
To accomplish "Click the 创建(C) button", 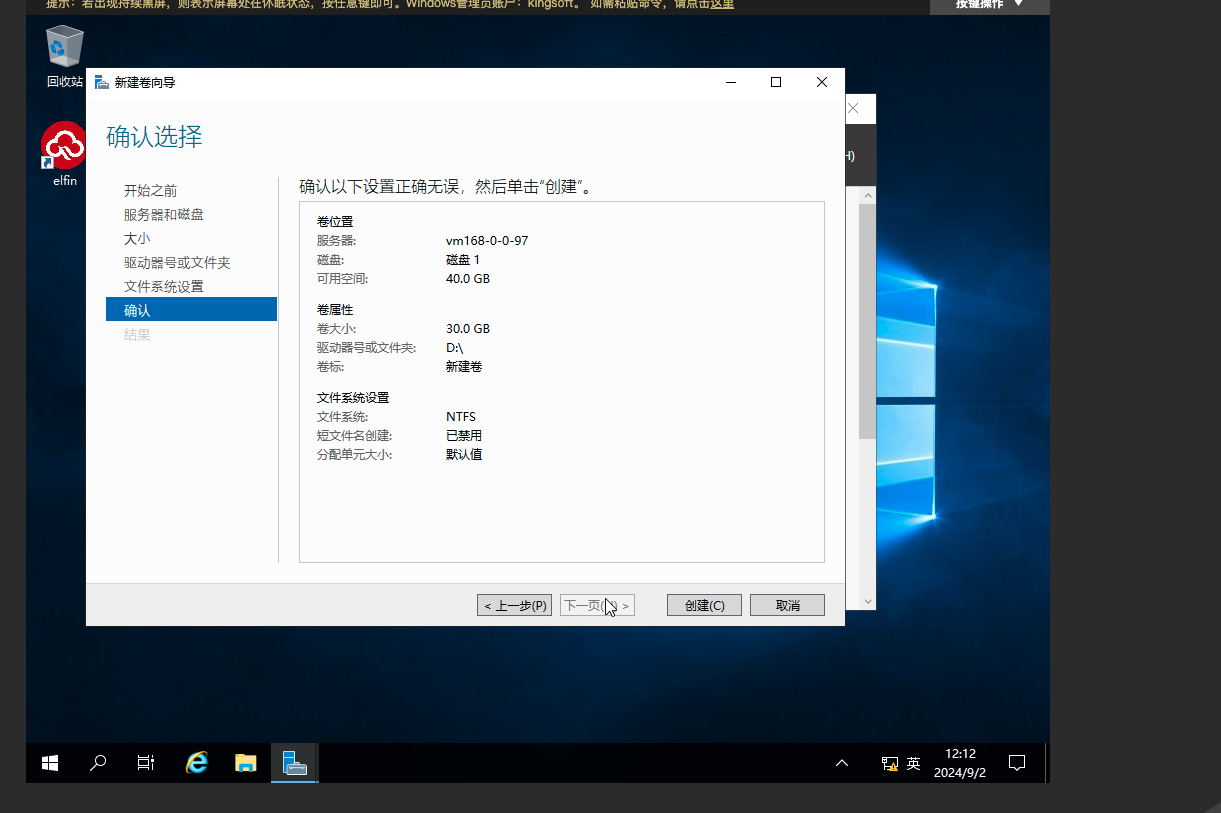I will pyautogui.click(x=704, y=605).
